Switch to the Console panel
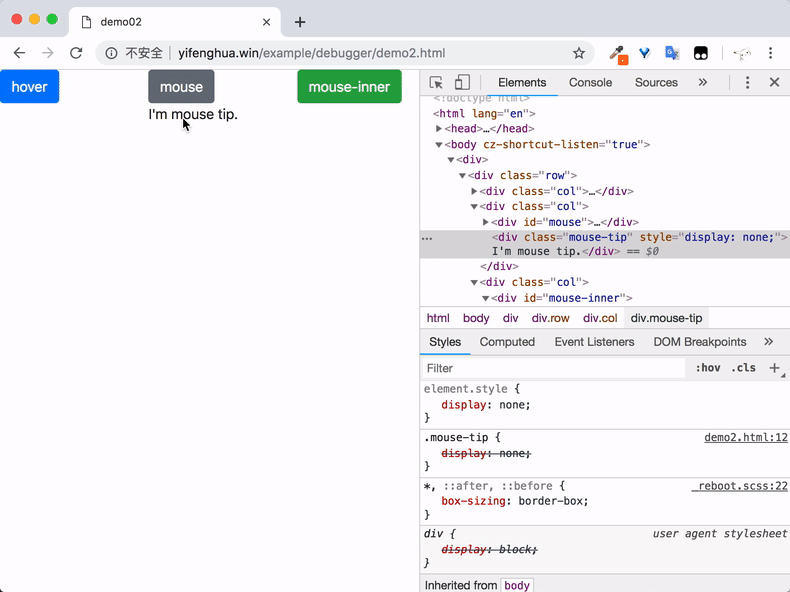790x592 pixels. pos(590,83)
